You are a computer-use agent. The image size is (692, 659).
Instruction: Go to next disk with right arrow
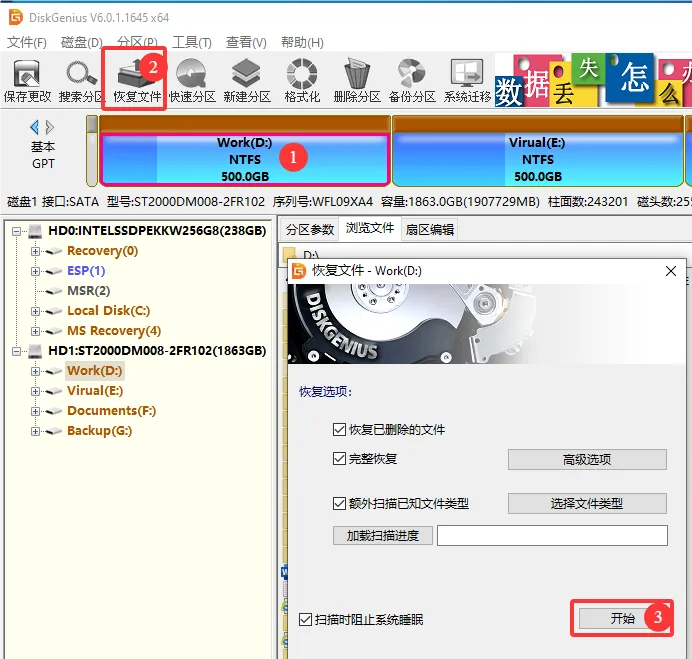pyautogui.click(x=50, y=127)
